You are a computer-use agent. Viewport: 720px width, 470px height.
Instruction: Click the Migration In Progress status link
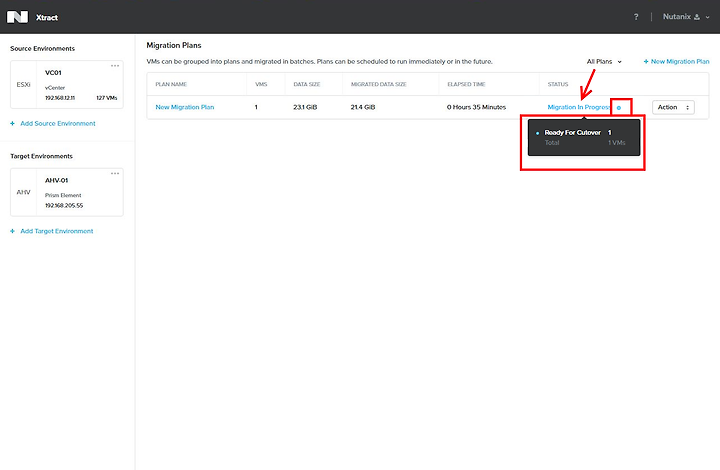click(579, 107)
